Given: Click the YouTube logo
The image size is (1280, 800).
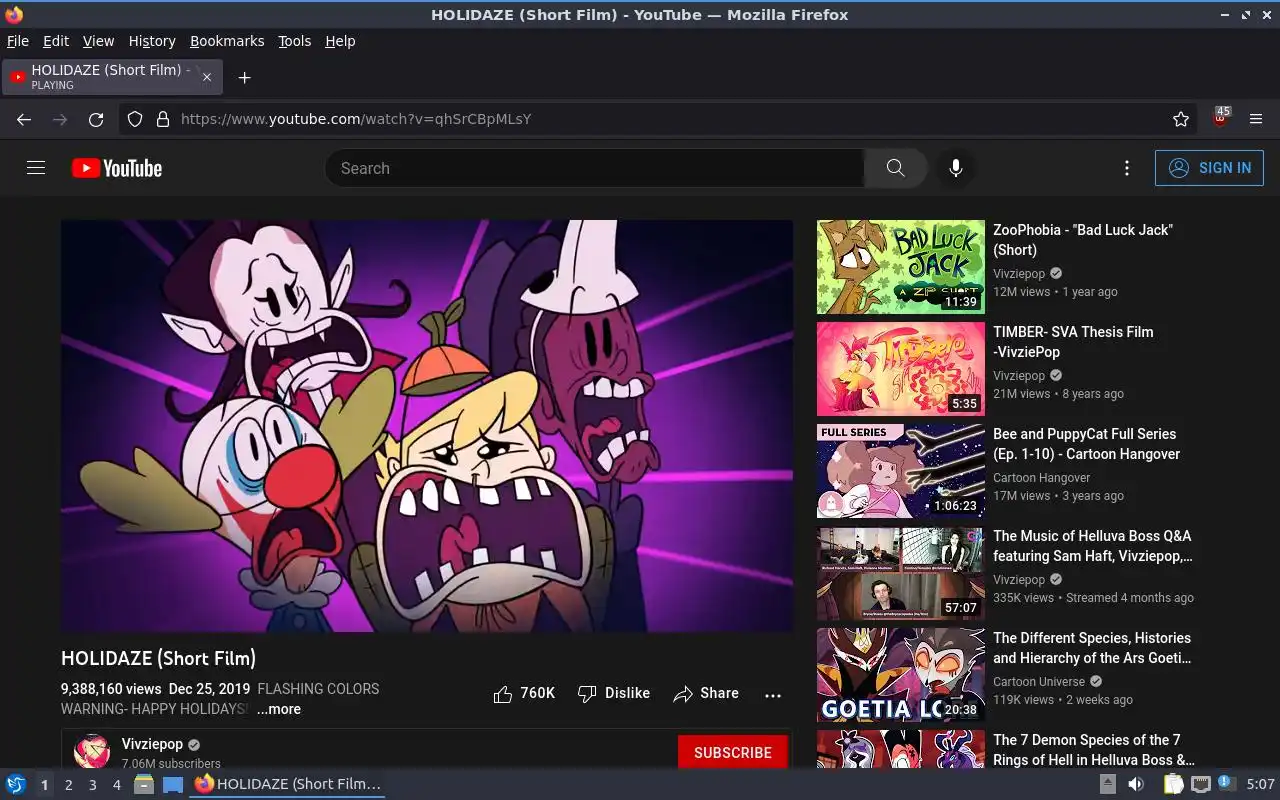Looking at the screenshot, I should pyautogui.click(x=117, y=168).
